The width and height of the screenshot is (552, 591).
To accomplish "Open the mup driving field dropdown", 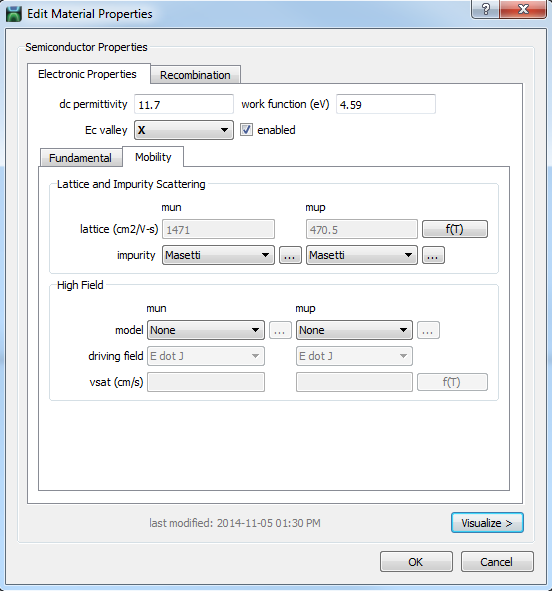I will point(354,356).
